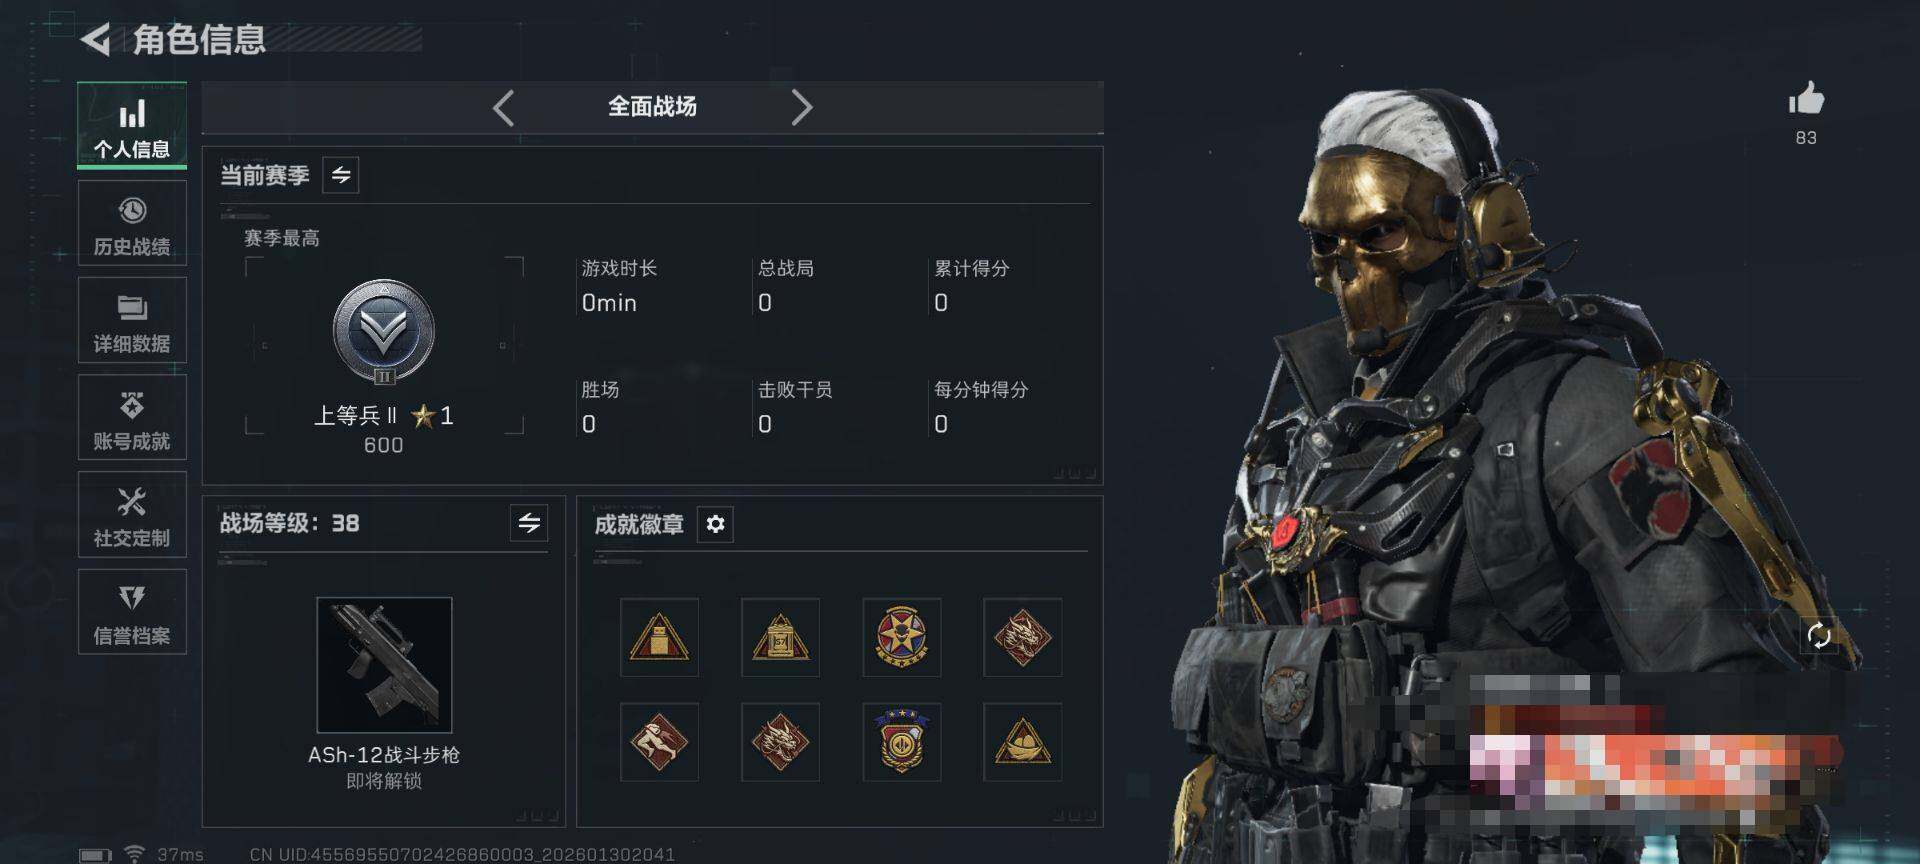The image size is (1920, 864).
Task: Select the ASh-12战斗步枪 weapon thumbnail
Action: 384,665
